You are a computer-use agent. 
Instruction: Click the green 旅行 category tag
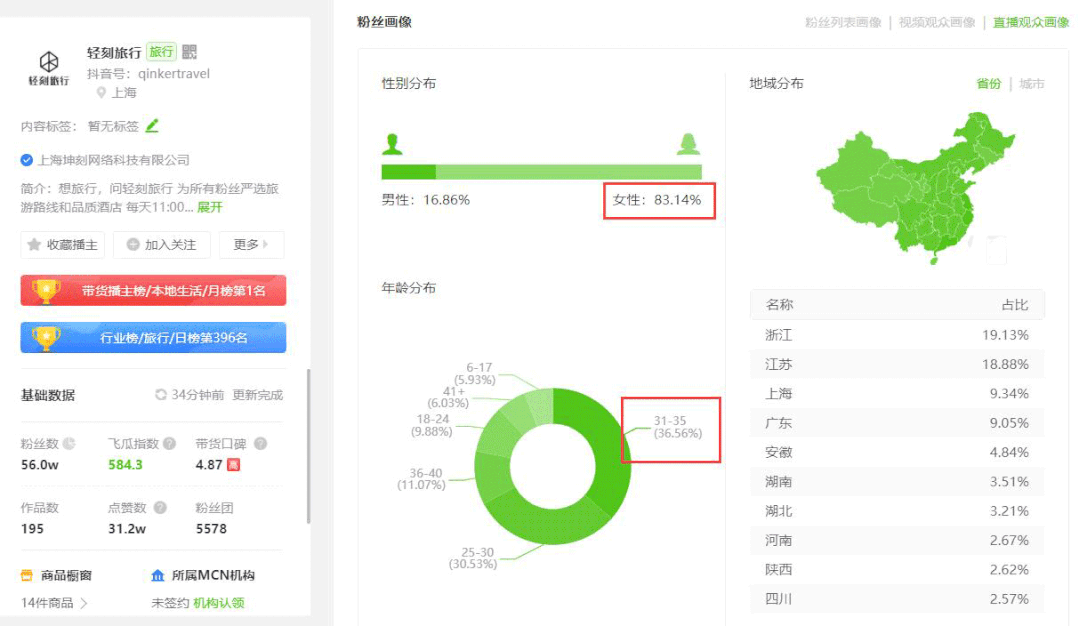161,52
